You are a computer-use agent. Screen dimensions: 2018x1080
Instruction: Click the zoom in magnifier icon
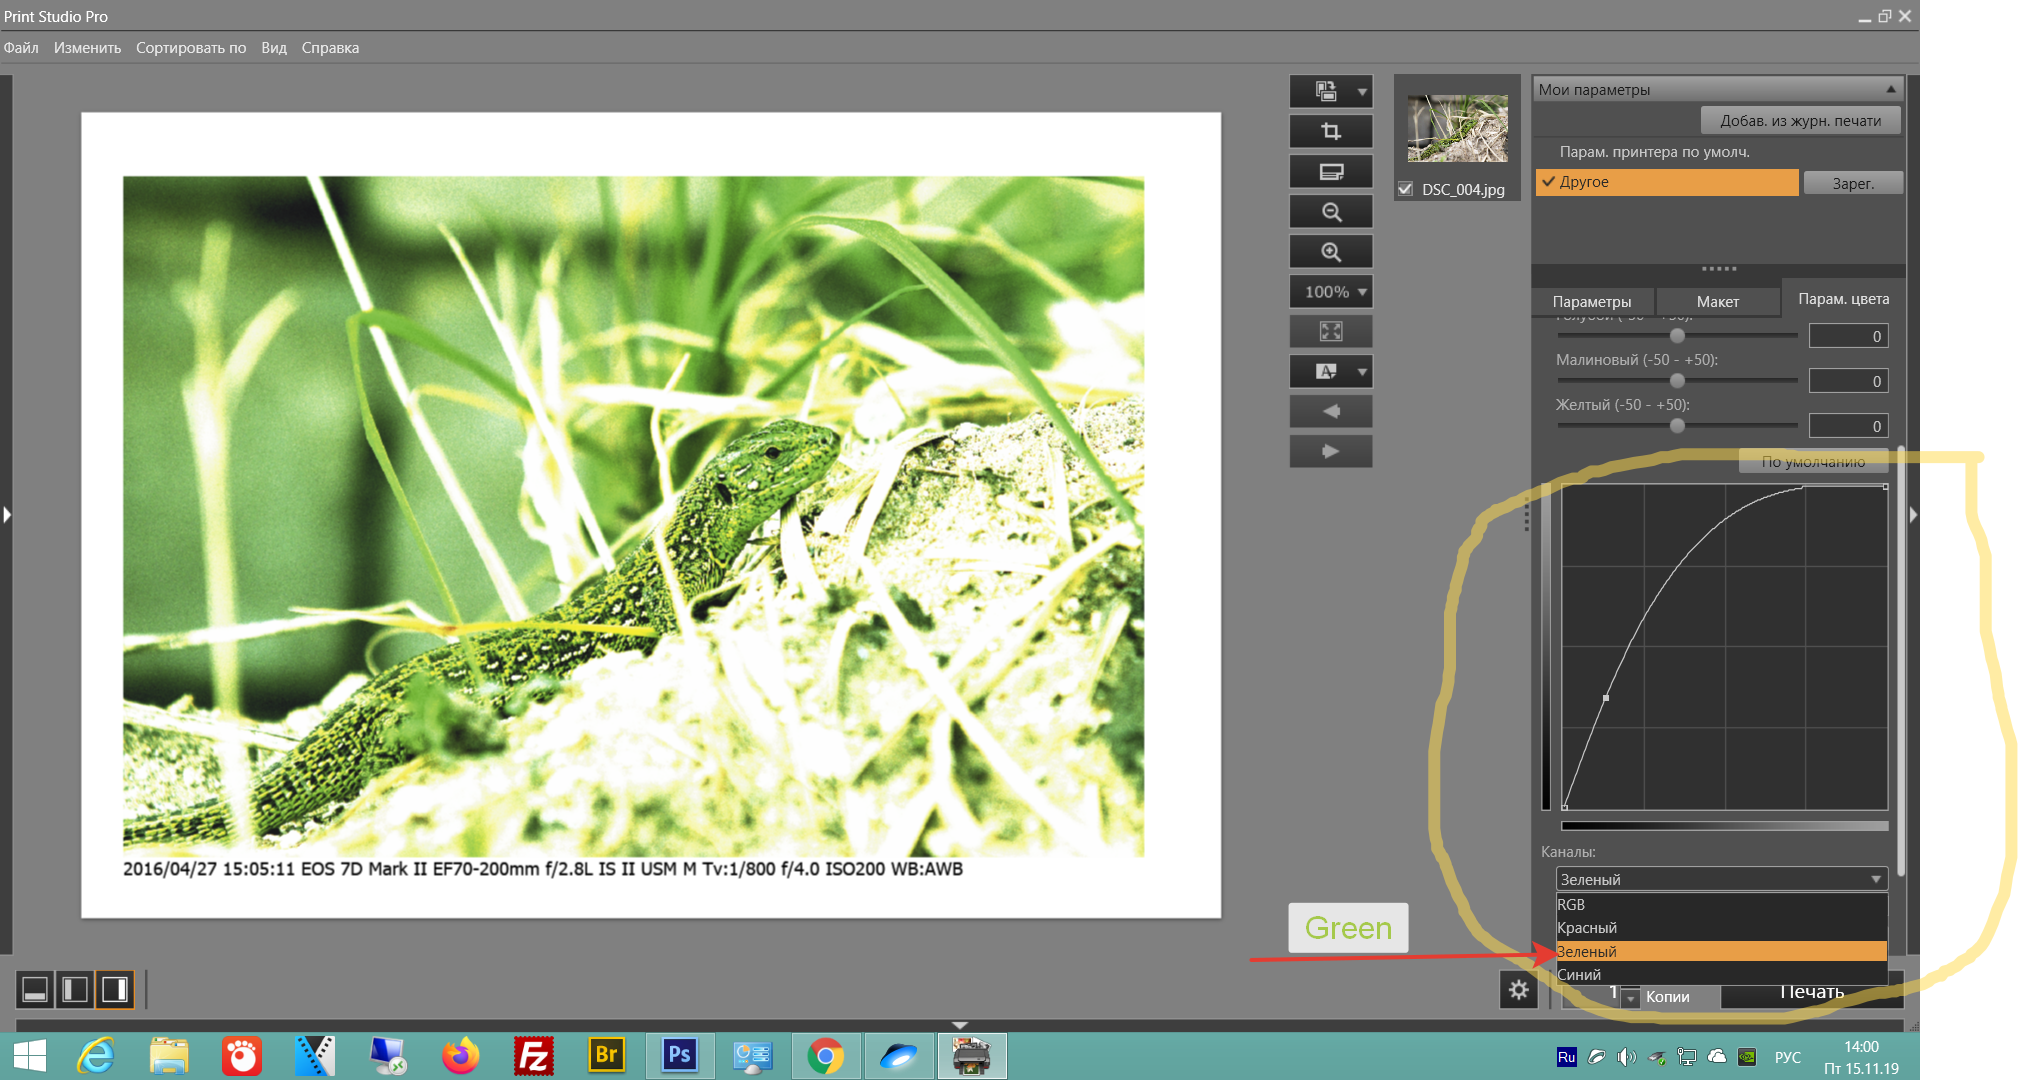point(1330,252)
